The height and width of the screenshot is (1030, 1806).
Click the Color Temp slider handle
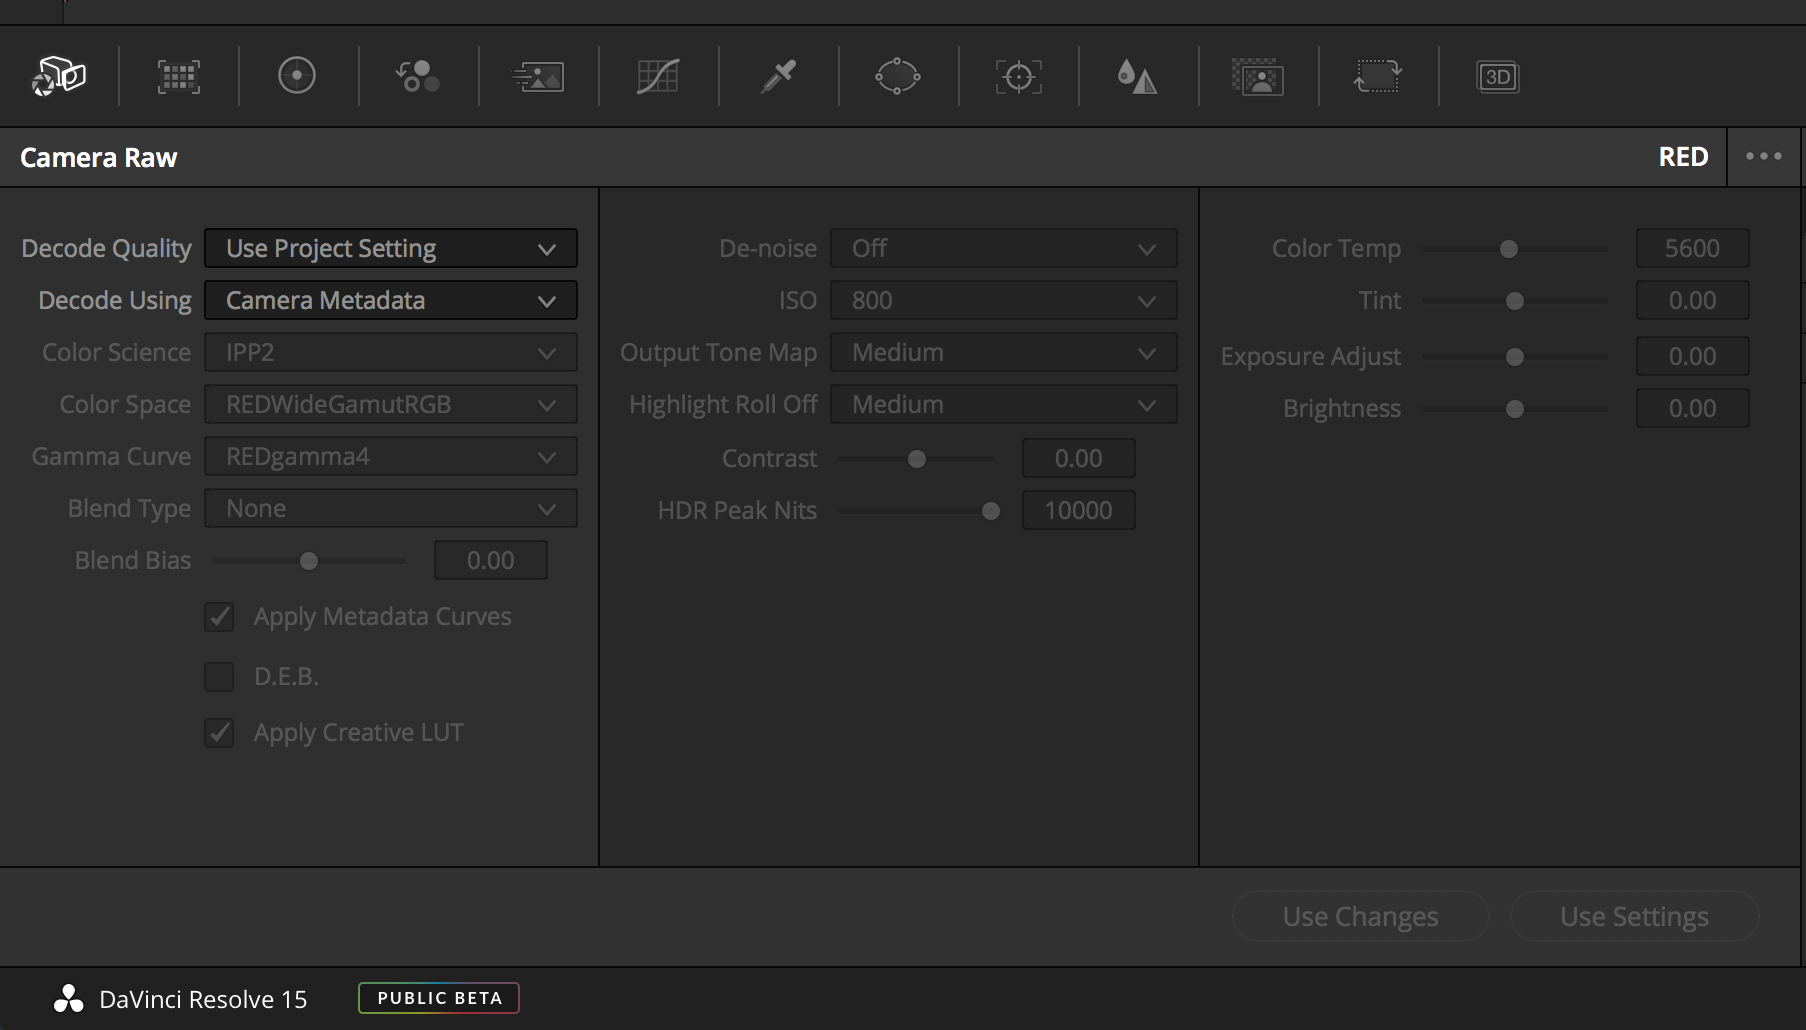(x=1509, y=249)
